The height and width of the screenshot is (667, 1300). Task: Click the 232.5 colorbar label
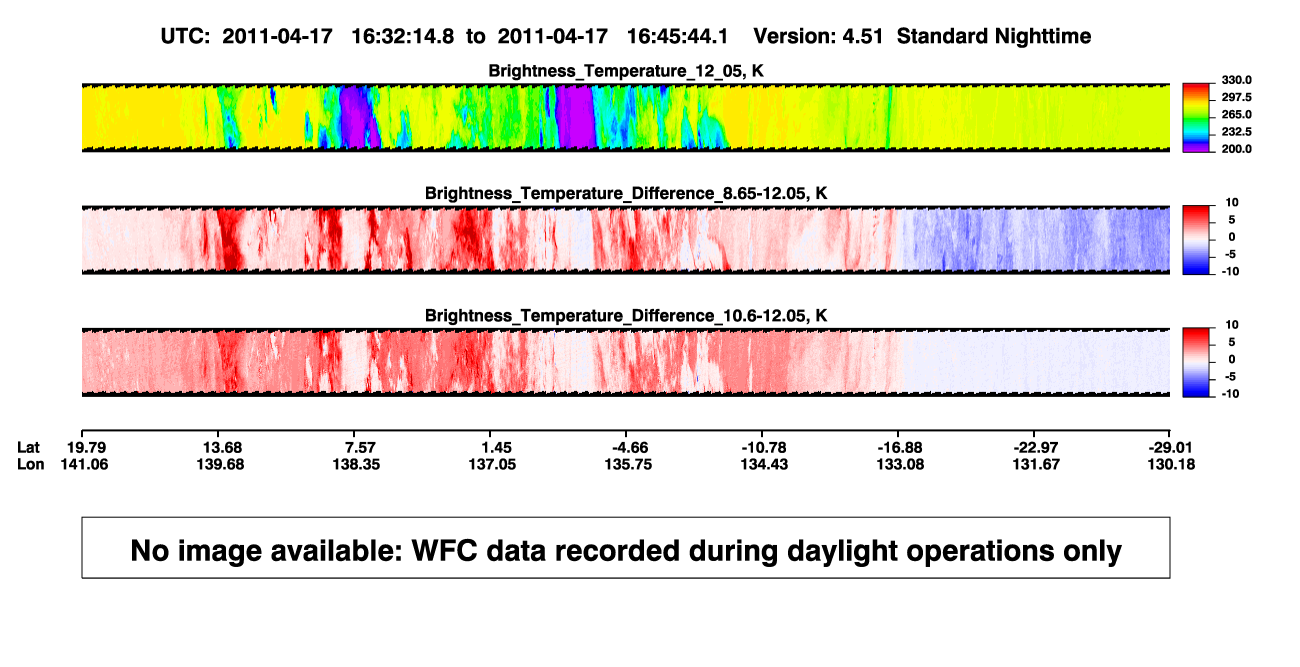[1235, 132]
